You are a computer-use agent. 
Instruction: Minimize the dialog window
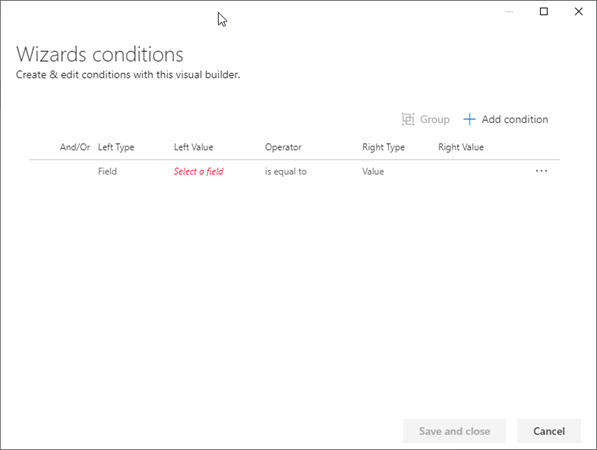tap(509, 11)
